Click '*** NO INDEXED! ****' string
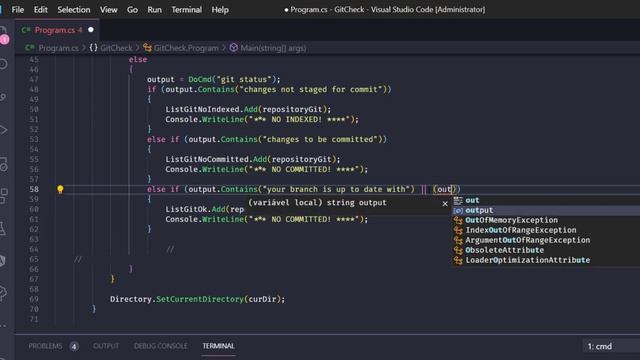 pyautogui.click(x=299, y=119)
